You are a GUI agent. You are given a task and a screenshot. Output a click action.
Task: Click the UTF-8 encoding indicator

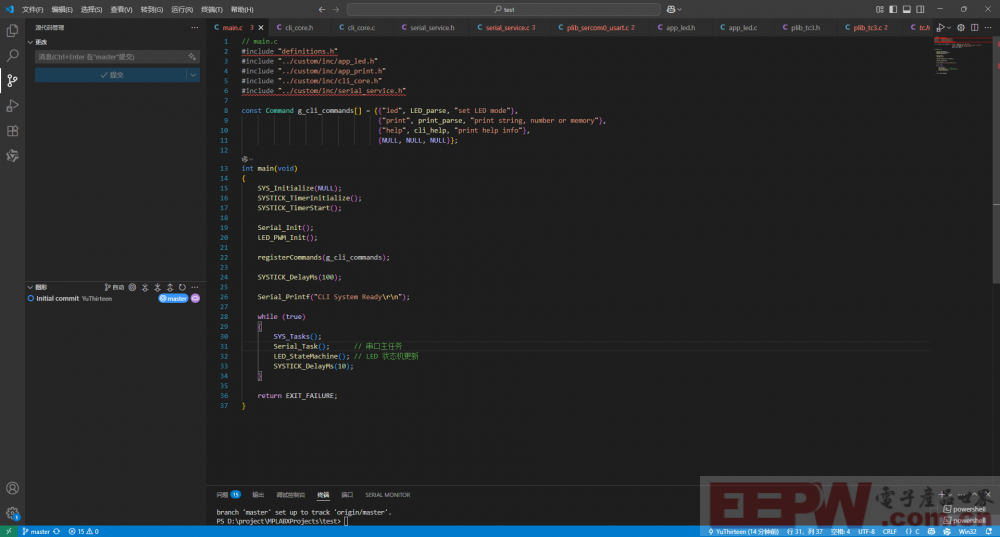click(x=866, y=531)
